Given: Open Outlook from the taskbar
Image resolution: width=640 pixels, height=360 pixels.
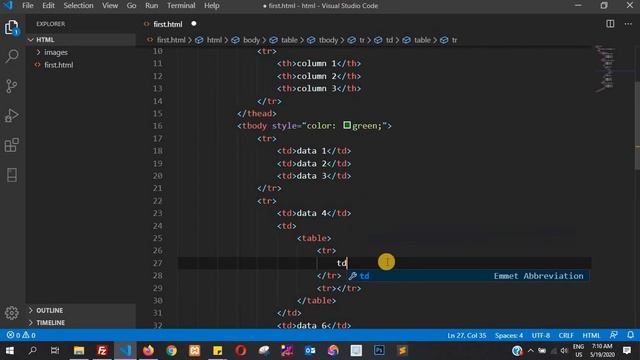Looking at the screenshot, I should pyautogui.click(x=310, y=351).
